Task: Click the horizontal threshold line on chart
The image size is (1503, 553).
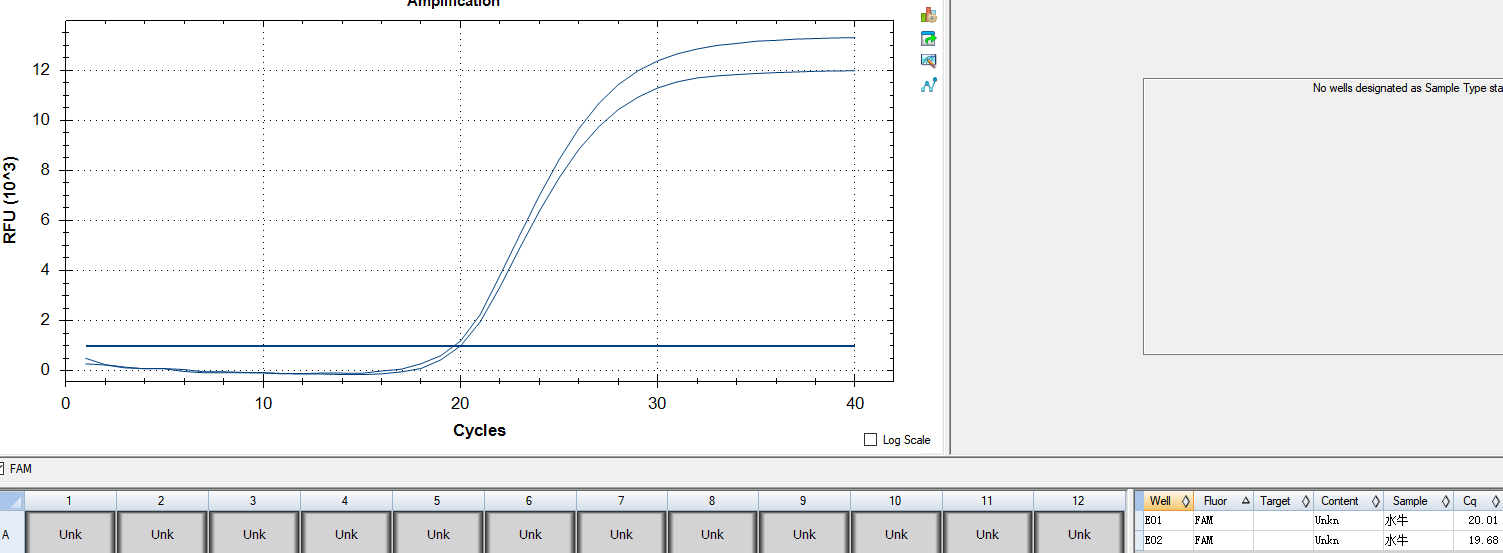Action: click(x=470, y=346)
